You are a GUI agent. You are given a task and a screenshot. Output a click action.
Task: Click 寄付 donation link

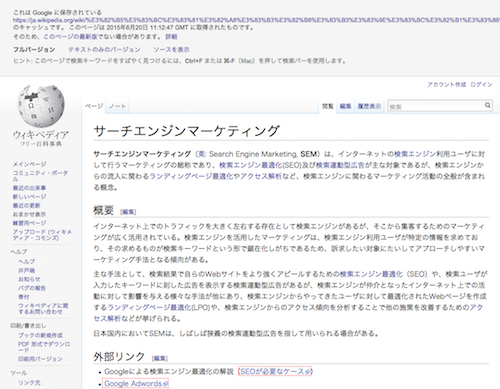coord(24,296)
